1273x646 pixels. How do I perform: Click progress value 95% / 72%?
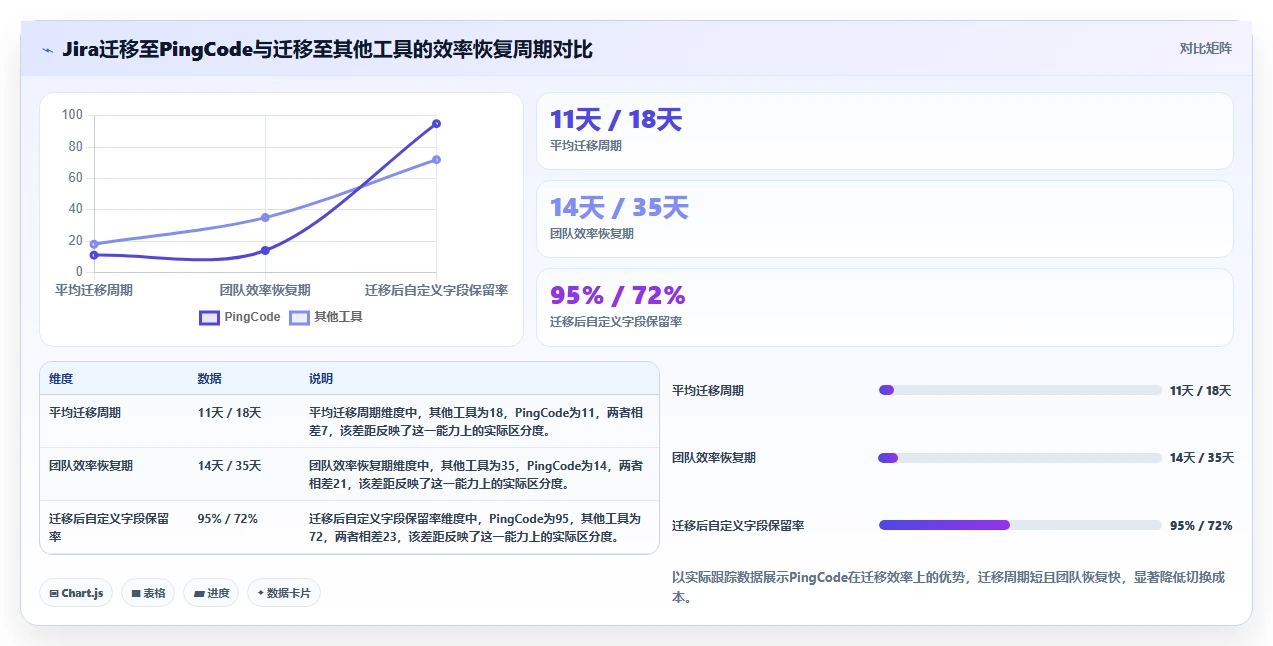[1200, 525]
